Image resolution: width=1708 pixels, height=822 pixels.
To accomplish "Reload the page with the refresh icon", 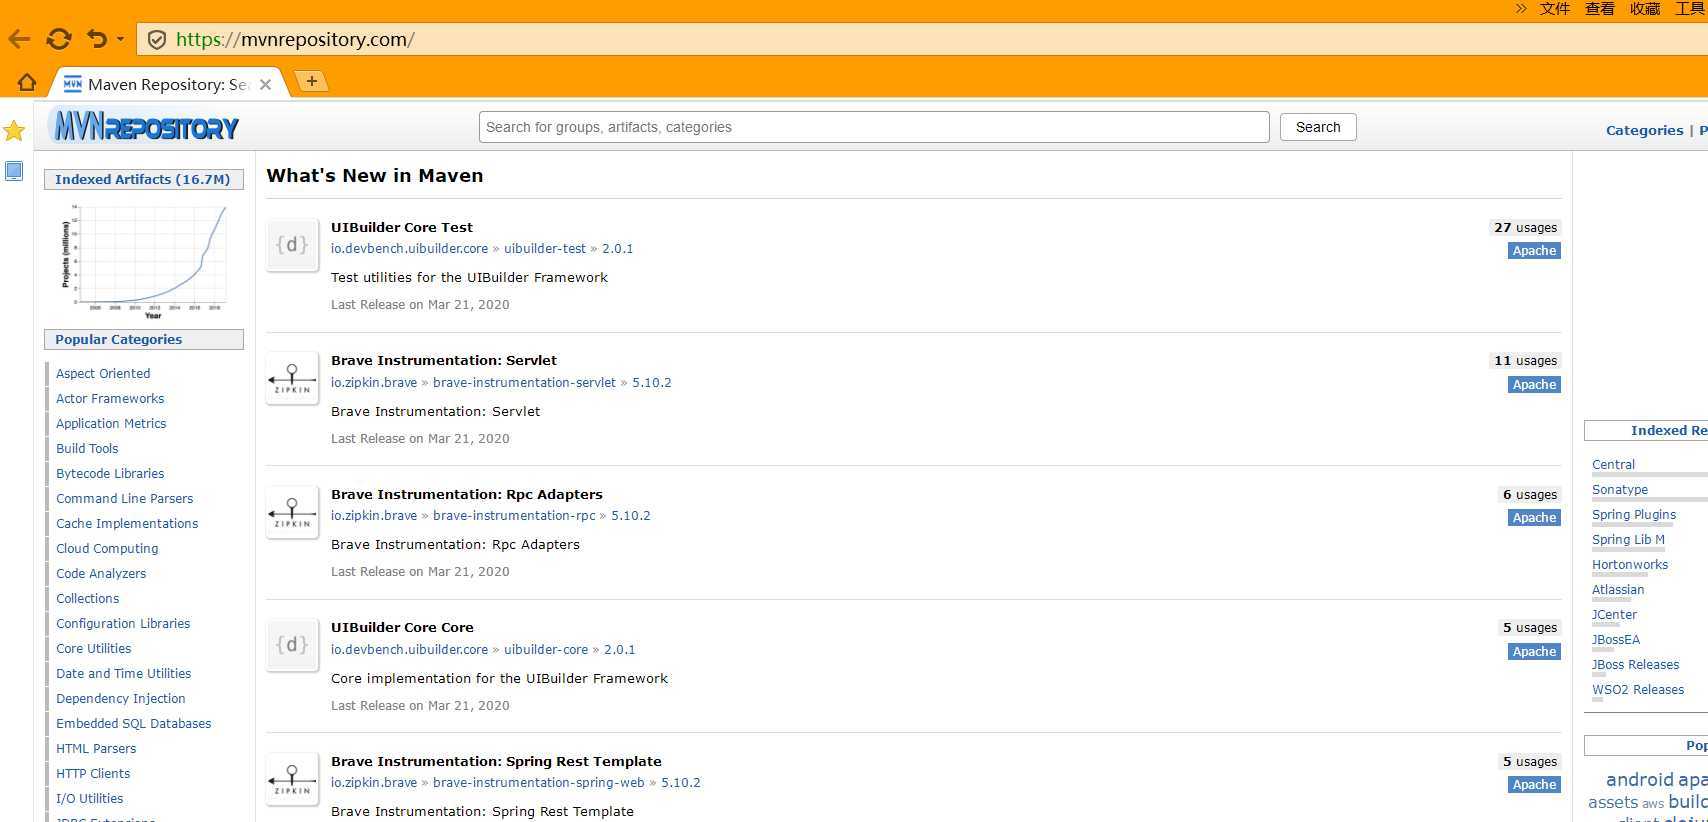I will click(59, 39).
